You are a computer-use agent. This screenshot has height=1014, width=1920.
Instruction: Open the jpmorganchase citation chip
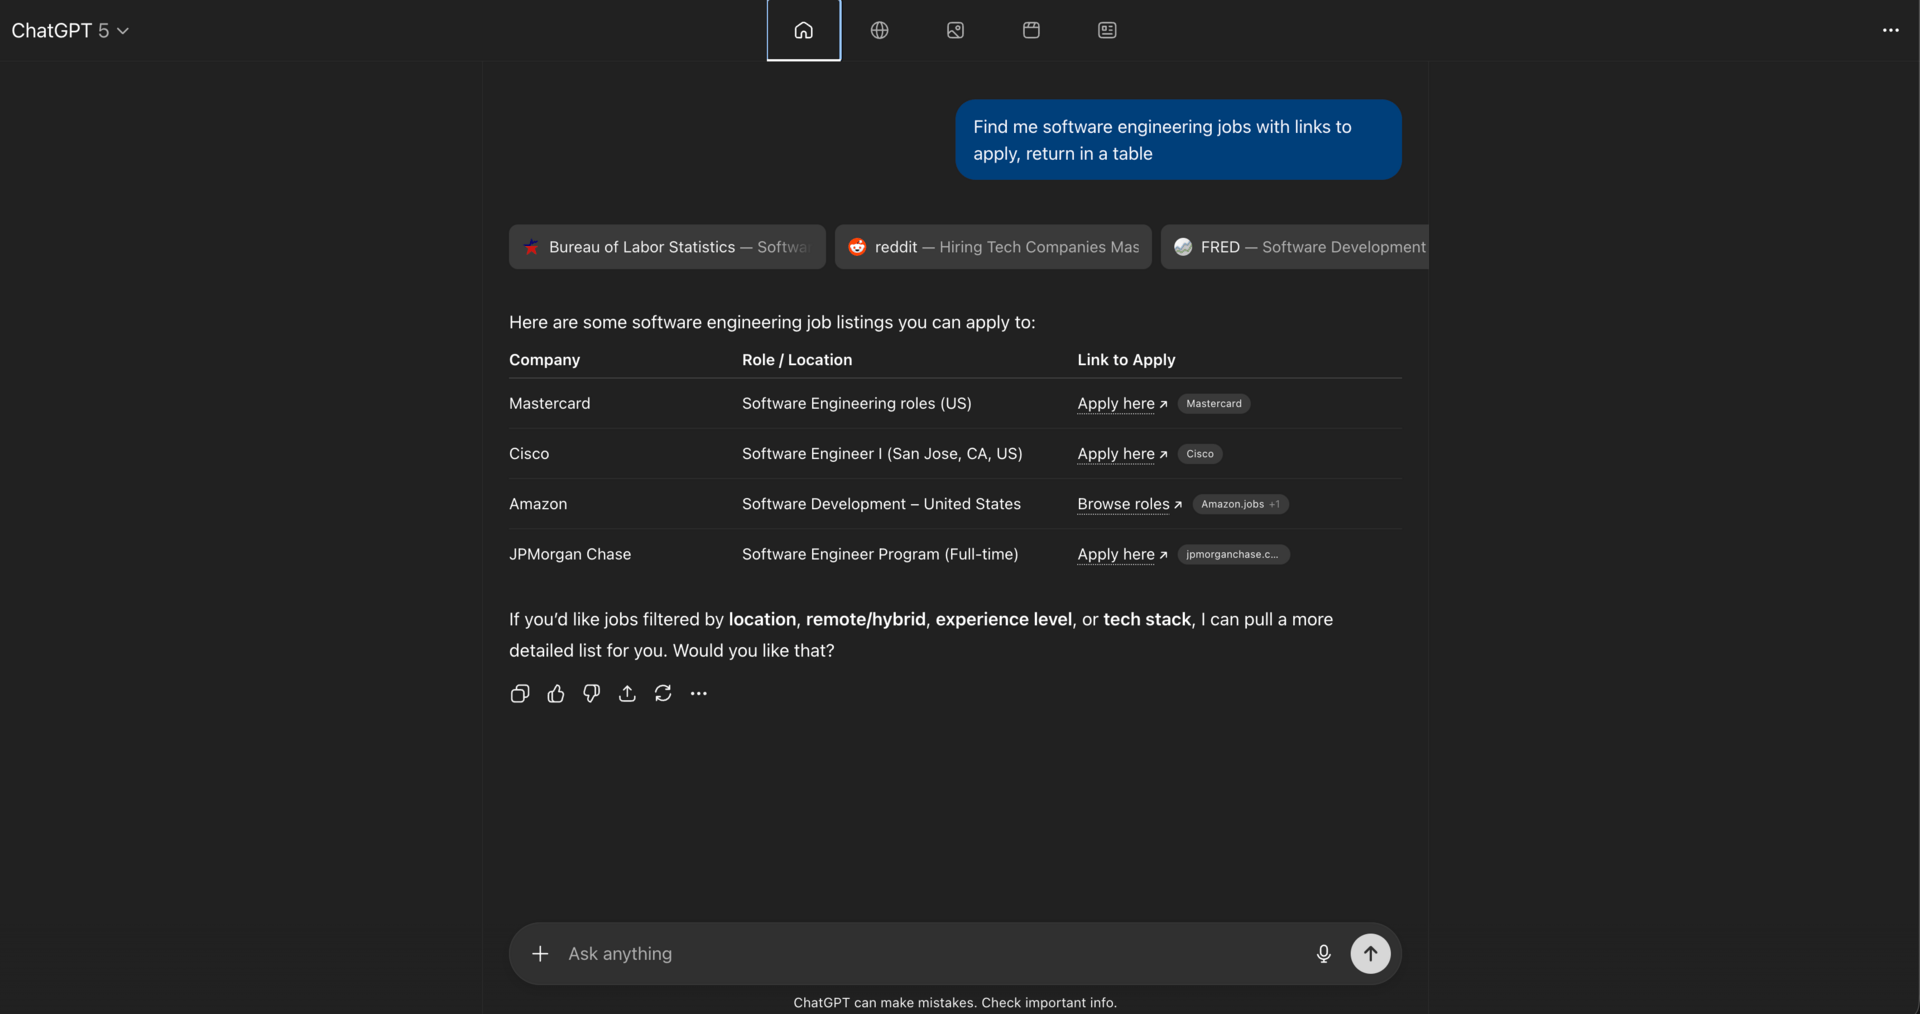(x=1233, y=554)
